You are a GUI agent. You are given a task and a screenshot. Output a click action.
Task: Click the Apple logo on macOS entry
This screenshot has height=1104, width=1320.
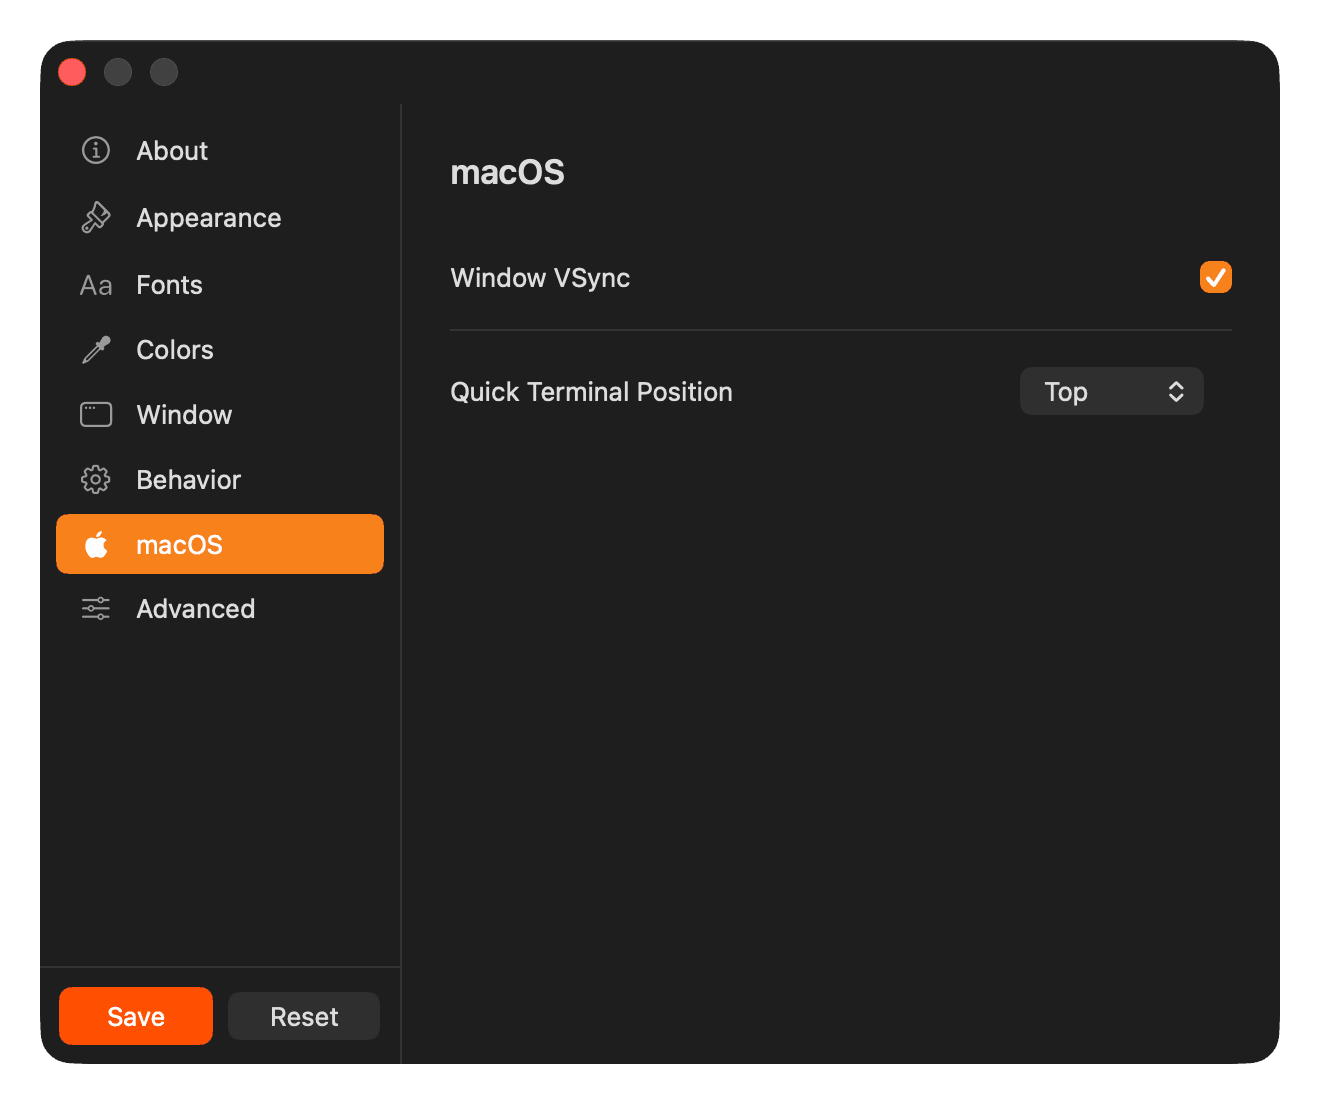click(97, 544)
